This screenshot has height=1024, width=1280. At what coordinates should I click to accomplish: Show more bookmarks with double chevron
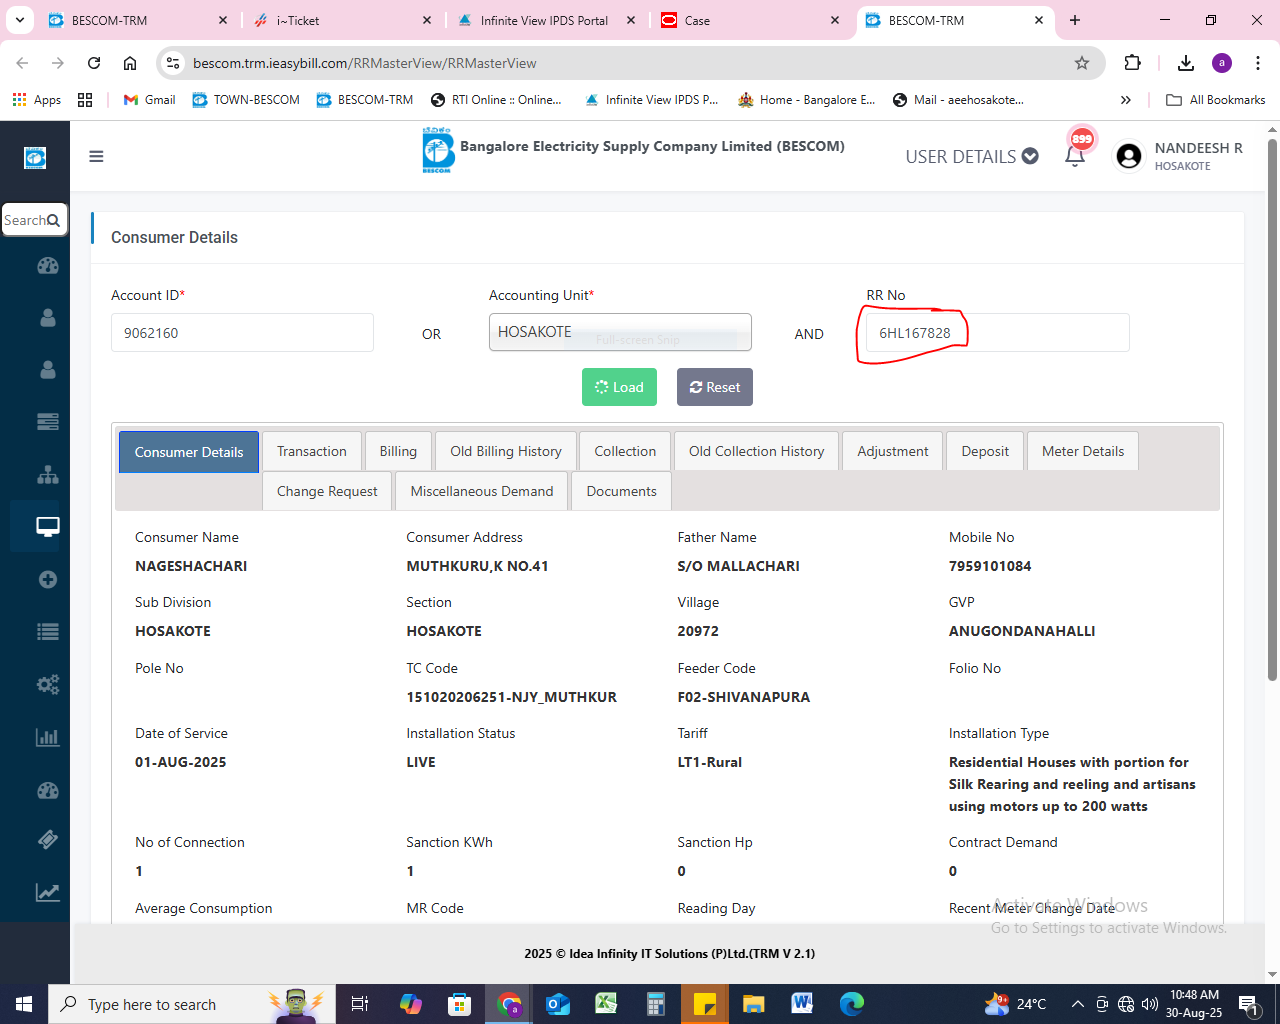click(x=1126, y=100)
